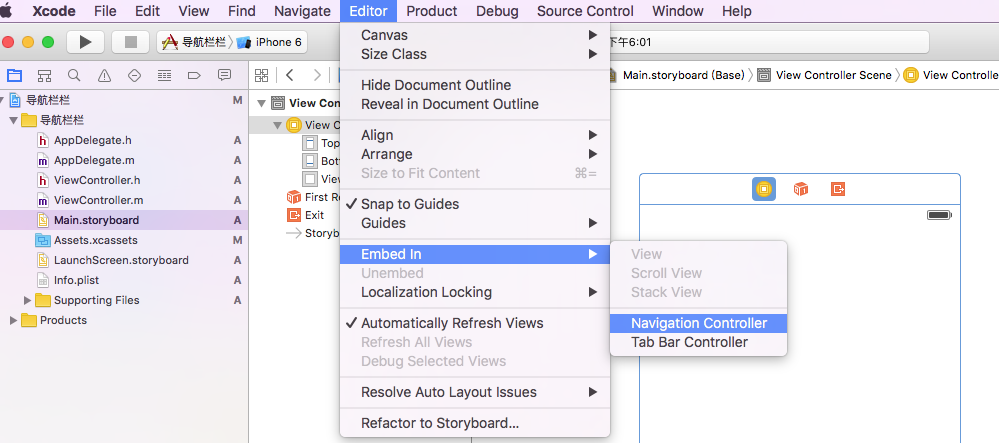Choose the iPhone 6 device destination
Viewport: 999px width, 443px height.
pyautogui.click(x=270, y=42)
